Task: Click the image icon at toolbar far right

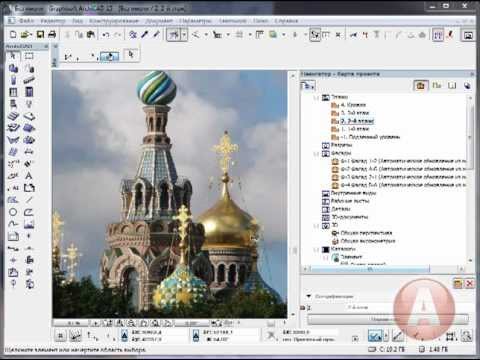Action: click(468, 35)
